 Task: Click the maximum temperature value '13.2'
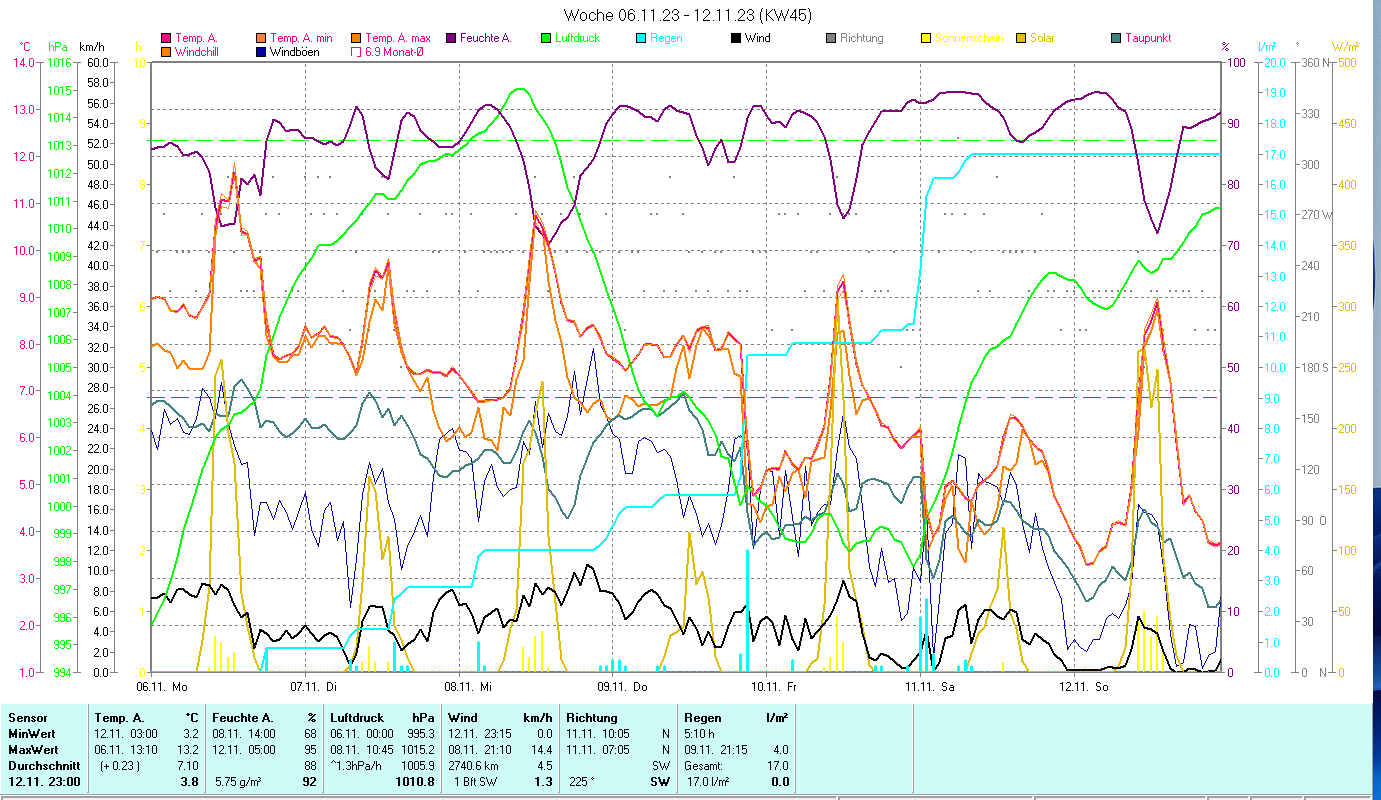189,749
